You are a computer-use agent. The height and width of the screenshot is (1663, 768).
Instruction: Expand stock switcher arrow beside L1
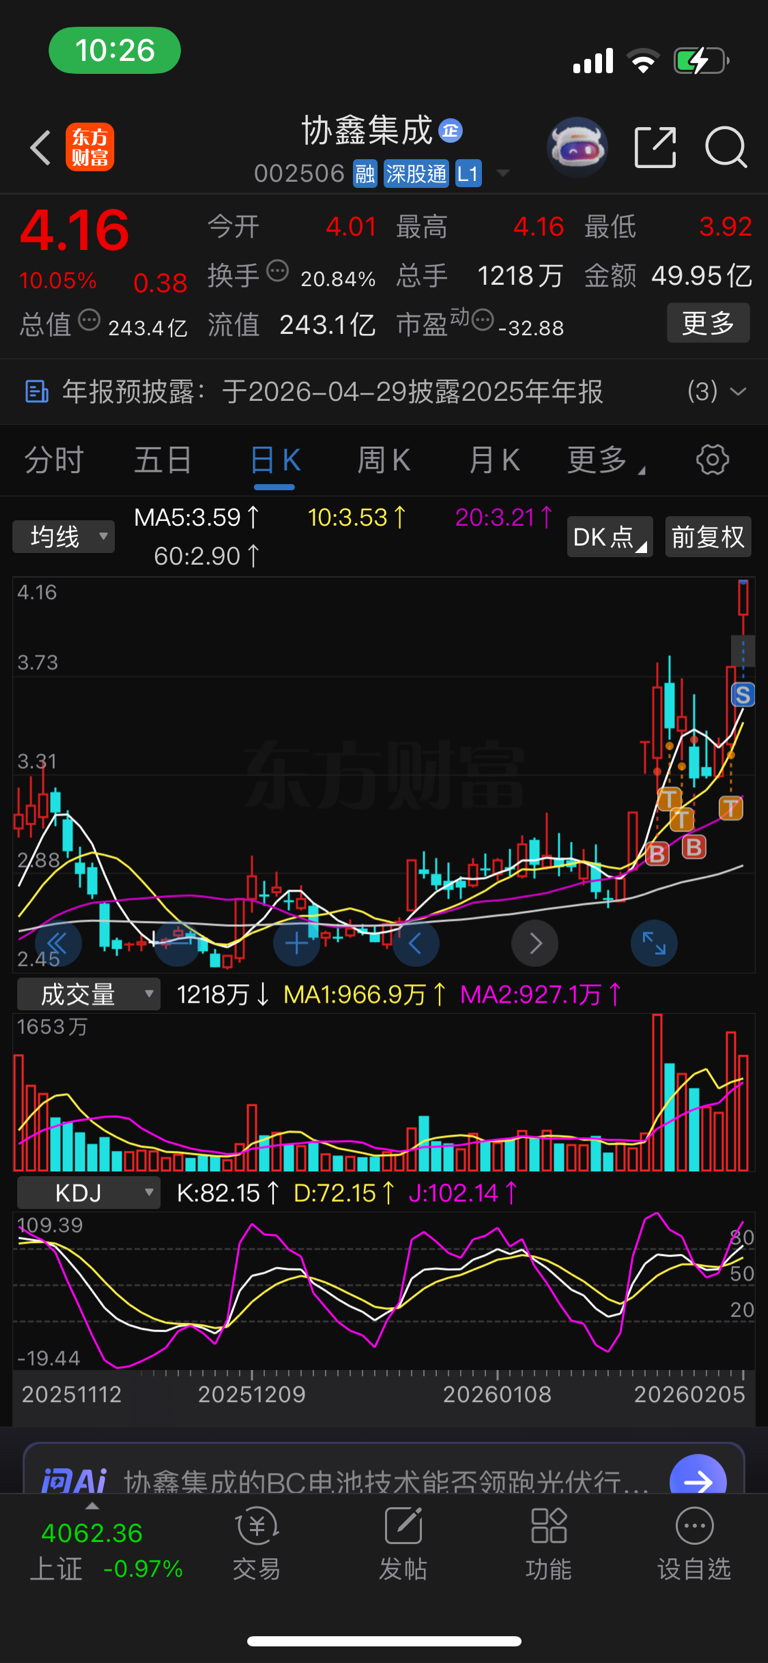tap(503, 174)
